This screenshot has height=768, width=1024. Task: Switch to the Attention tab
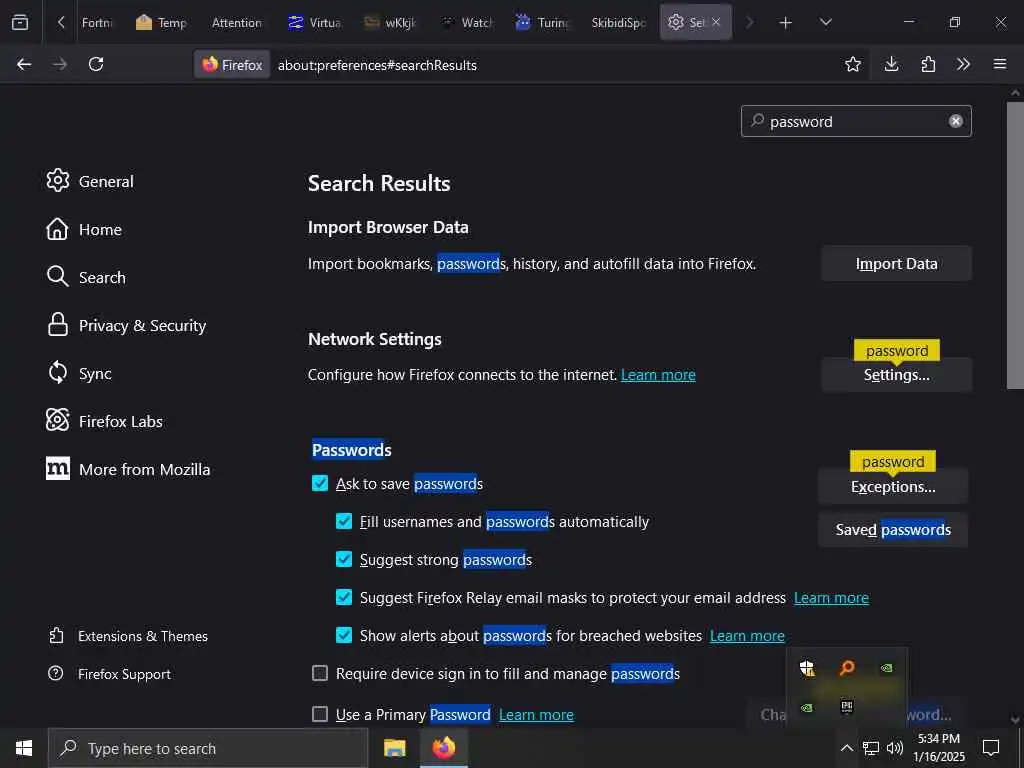(236, 23)
